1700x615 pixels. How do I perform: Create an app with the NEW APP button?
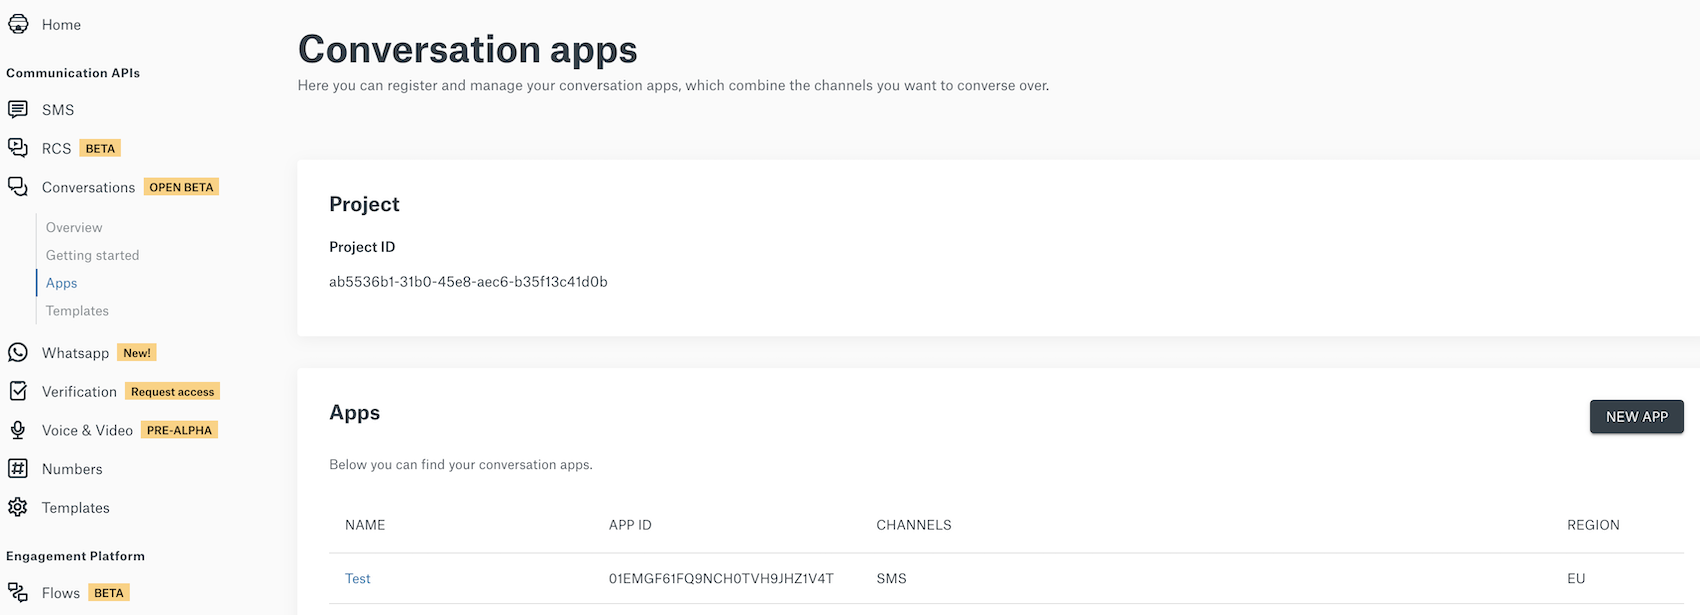click(1637, 417)
